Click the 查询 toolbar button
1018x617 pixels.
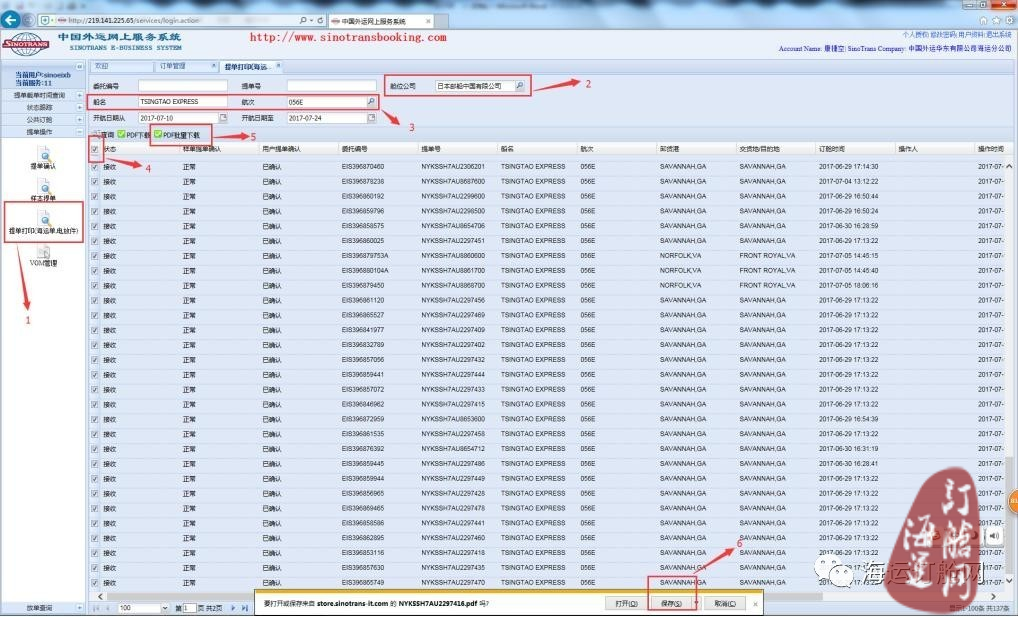[x=104, y=135]
